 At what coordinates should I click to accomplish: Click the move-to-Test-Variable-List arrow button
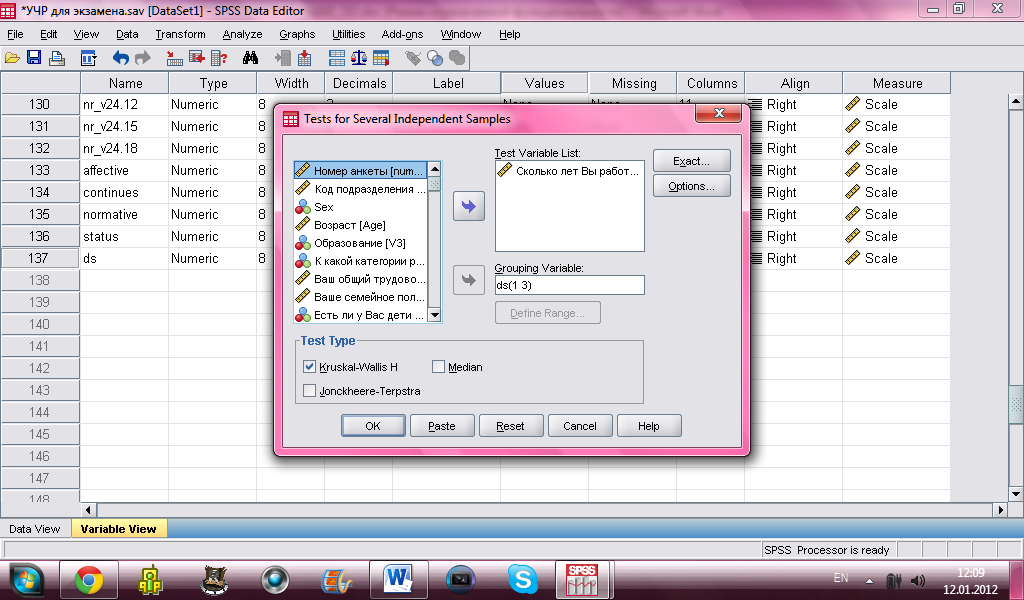pos(469,206)
